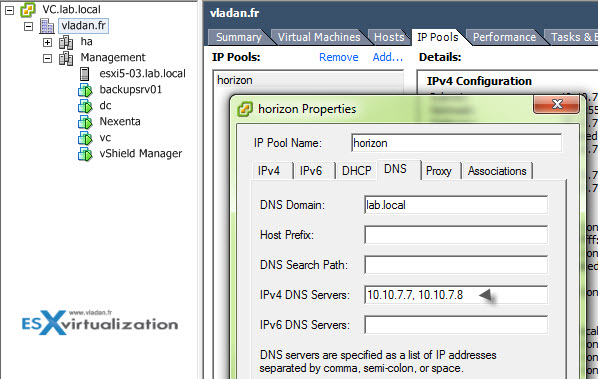This screenshot has width=598, height=379.
Task: Collapse the Management cluster node
Action: [x=47, y=58]
